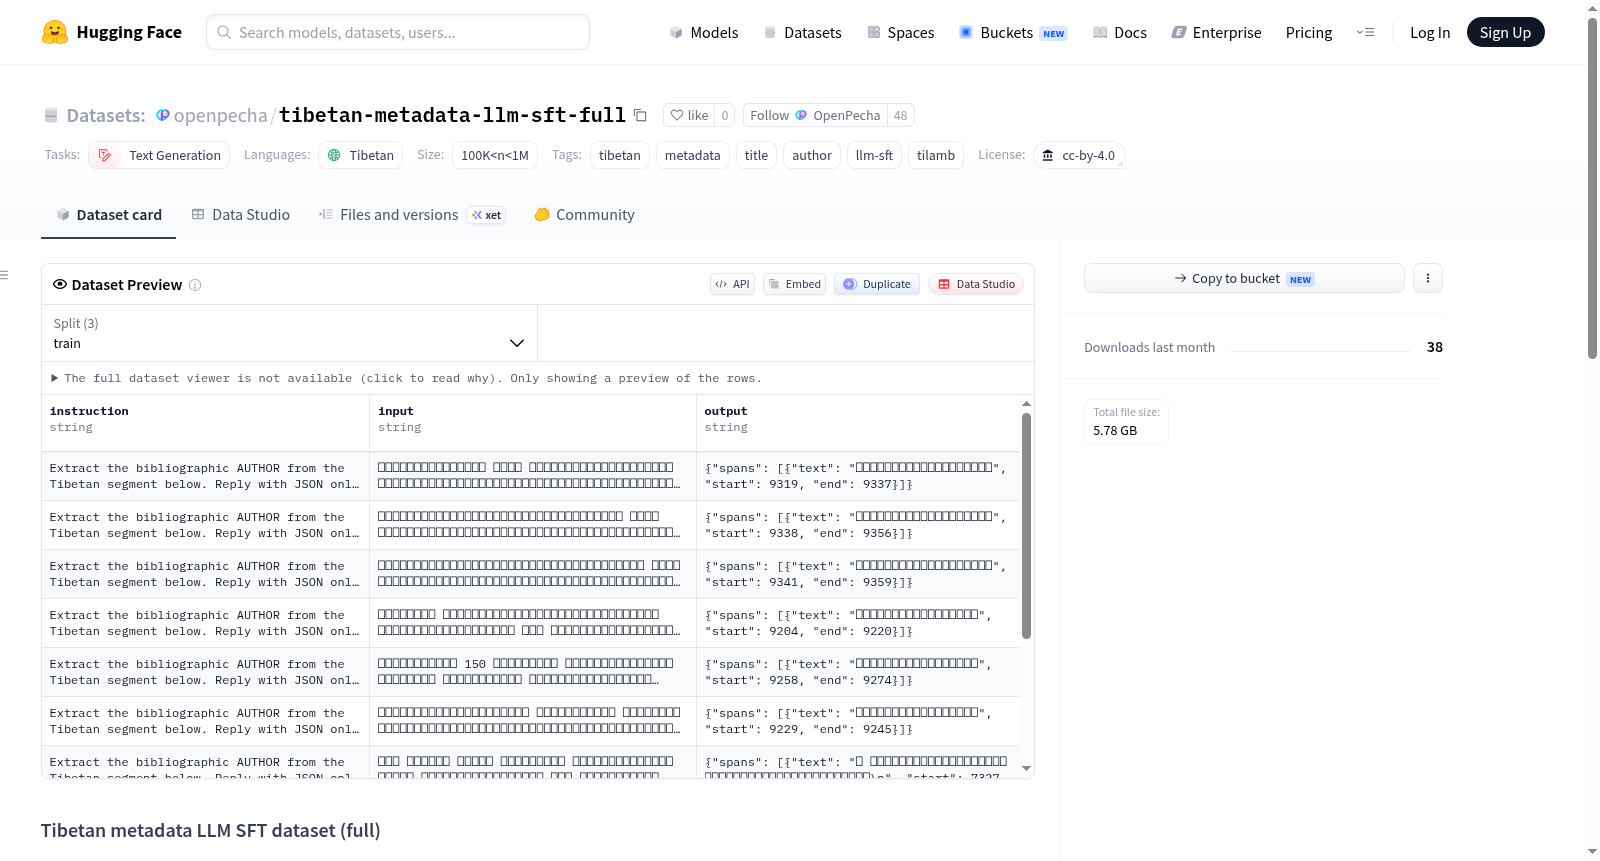The height and width of the screenshot is (861, 1600).
Task: Click the Datasets: breadcrumb link
Action: pyautogui.click(x=105, y=115)
